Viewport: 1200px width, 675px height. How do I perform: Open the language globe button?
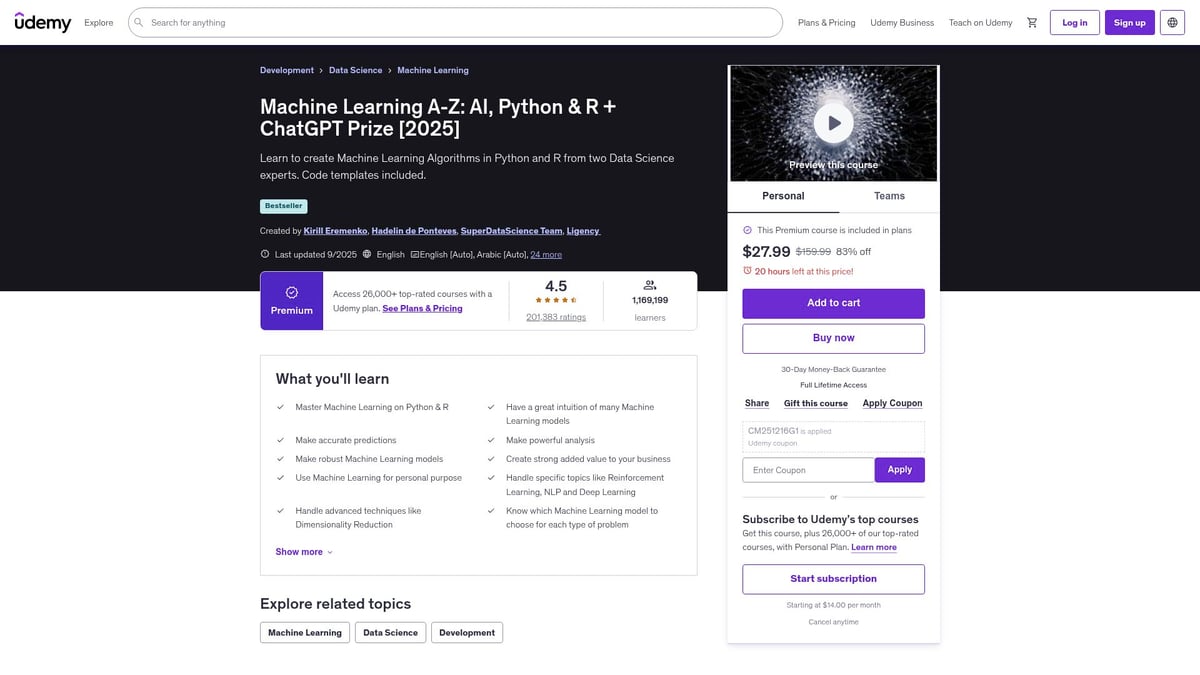click(x=1172, y=22)
